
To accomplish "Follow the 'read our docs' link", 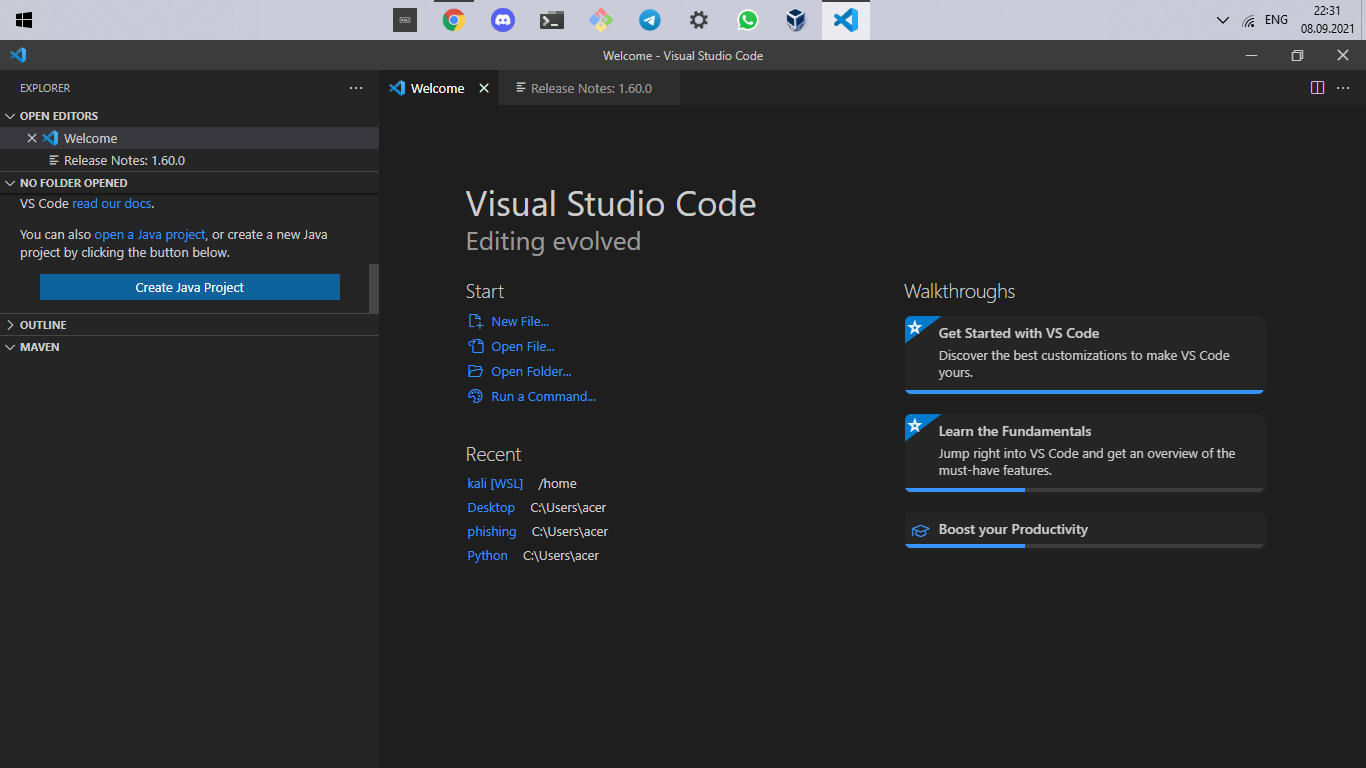I will (111, 203).
